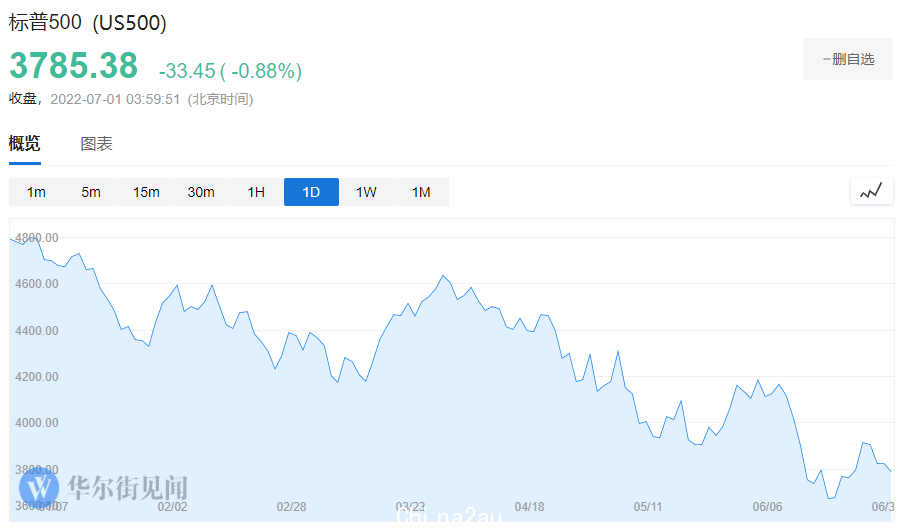The width and height of the screenshot is (899, 529).
Task: Switch to the 概览 tab
Action: 25,143
